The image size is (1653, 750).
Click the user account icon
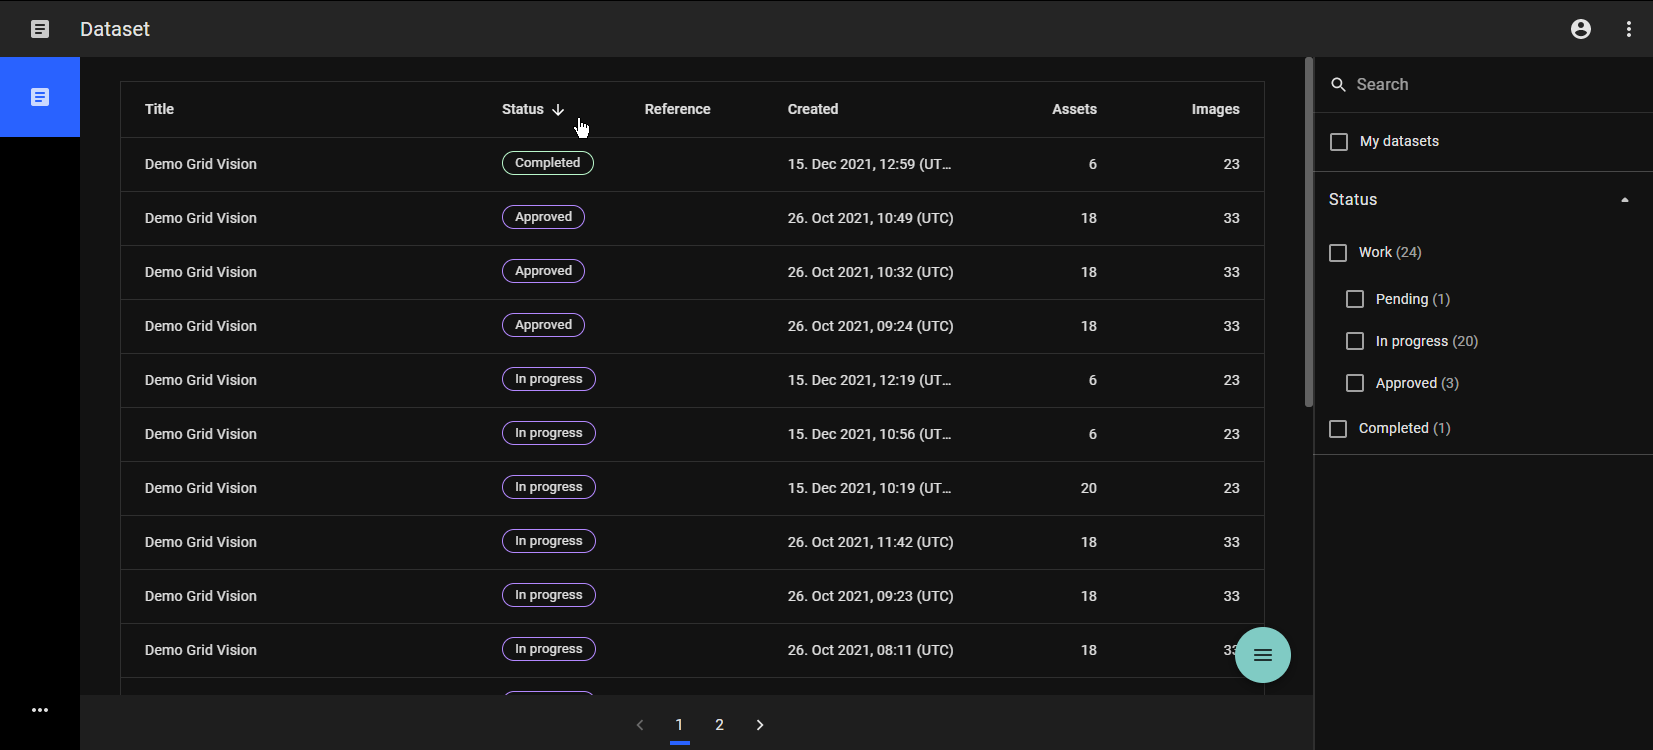(x=1580, y=29)
